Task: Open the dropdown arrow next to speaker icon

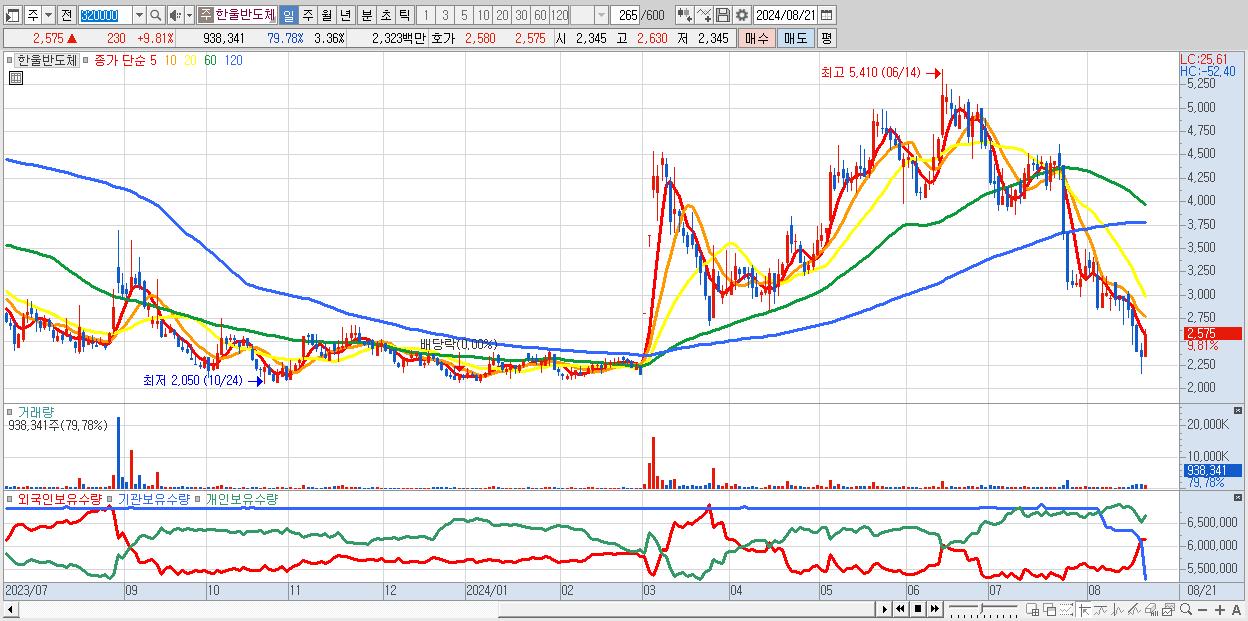Action: pyautogui.click(x=189, y=15)
